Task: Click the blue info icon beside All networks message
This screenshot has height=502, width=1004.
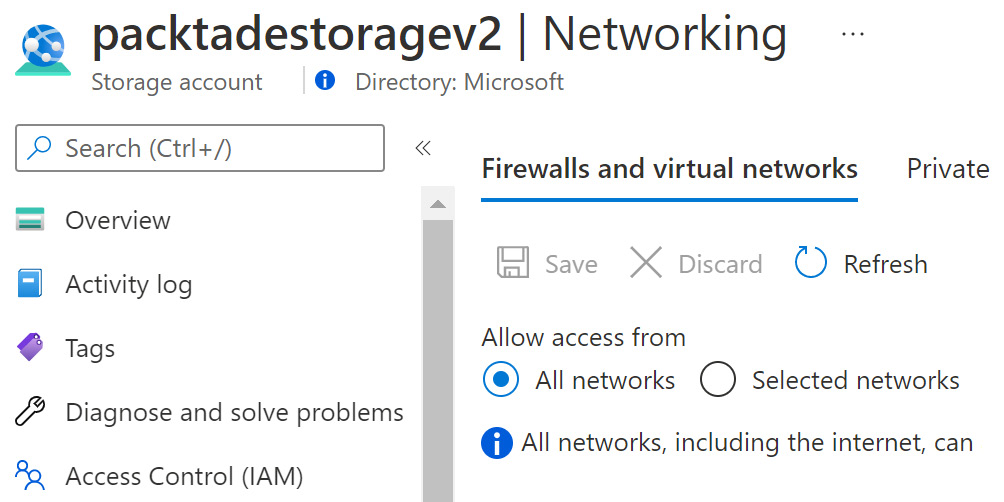Action: tap(497, 442)
